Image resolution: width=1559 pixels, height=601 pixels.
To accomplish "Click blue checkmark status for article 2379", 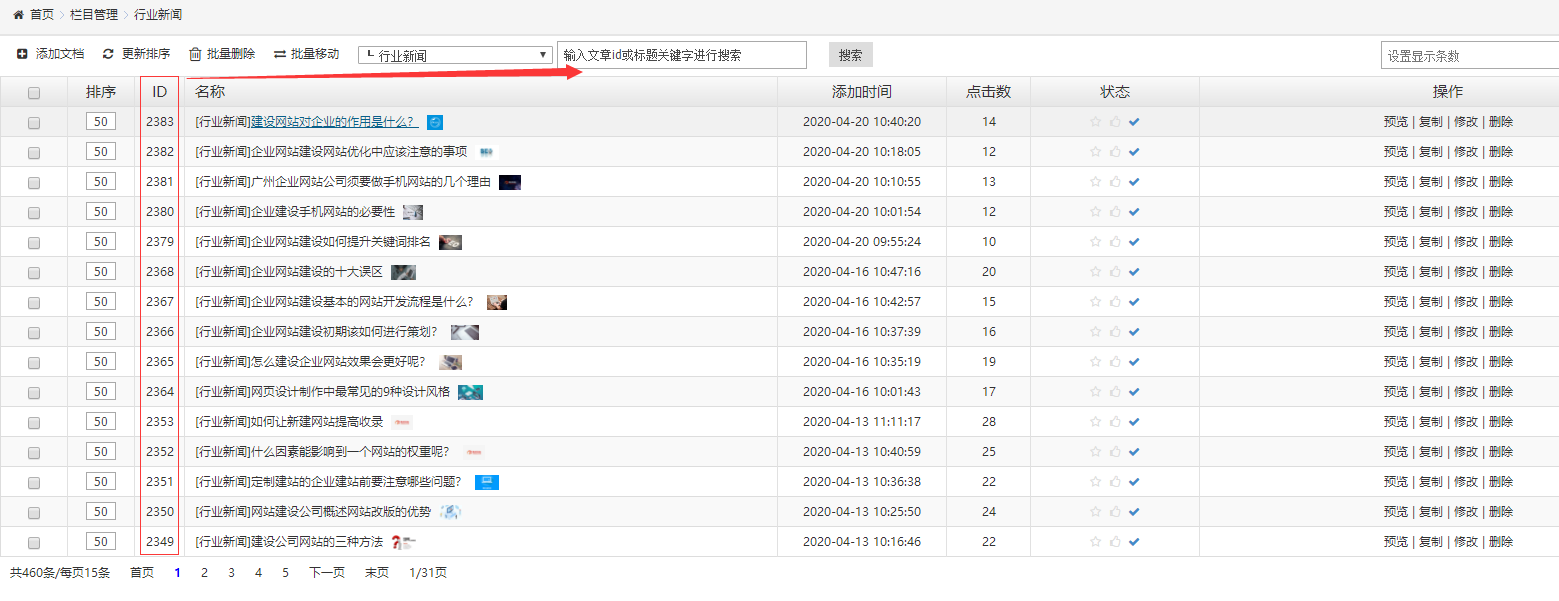I will [1134, 242].
